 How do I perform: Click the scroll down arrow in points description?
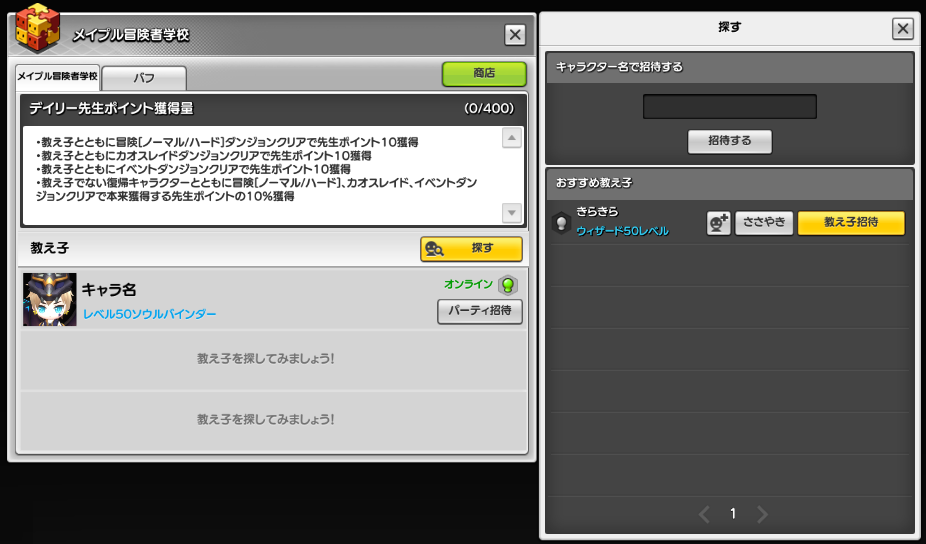click(511, 213)
